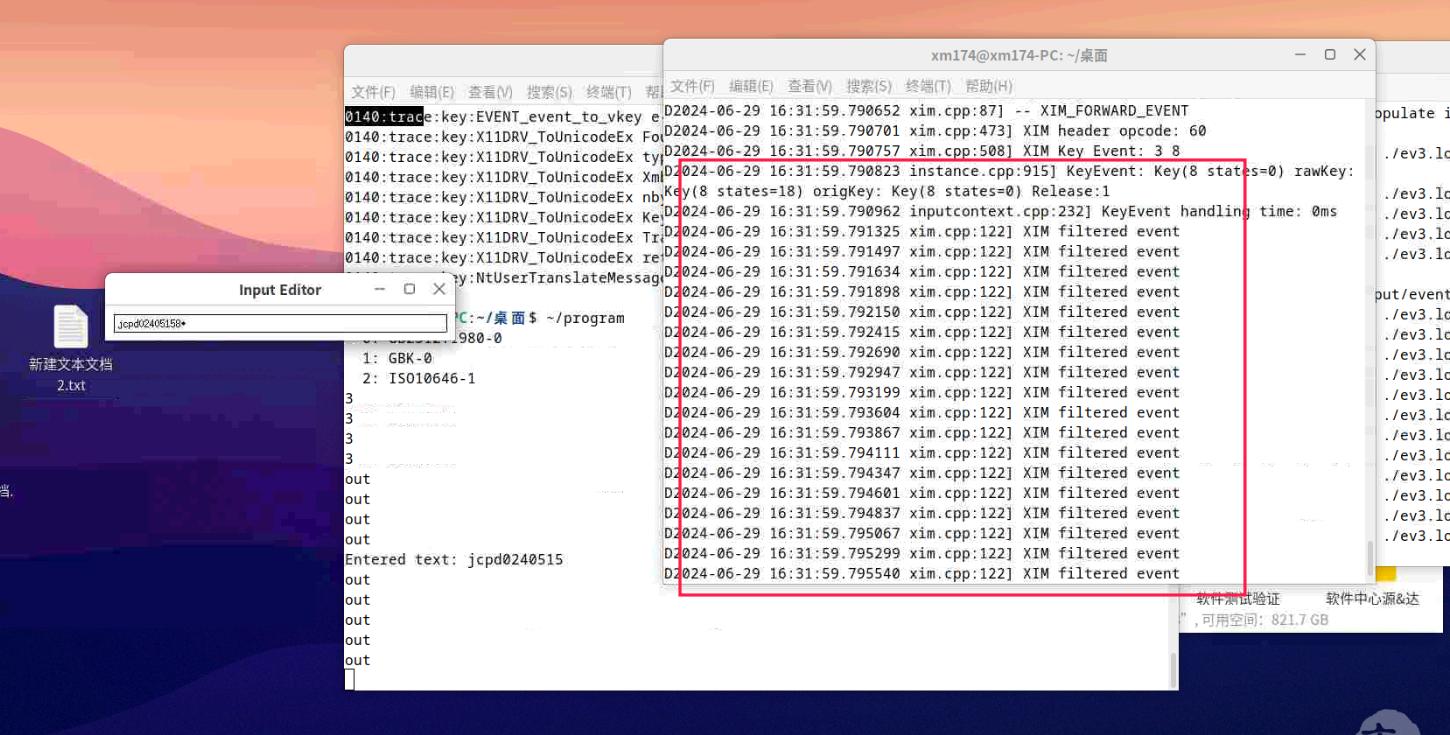Click the '~/program' command in back terminal
1450x735 pixels.
tap(584, 318)
